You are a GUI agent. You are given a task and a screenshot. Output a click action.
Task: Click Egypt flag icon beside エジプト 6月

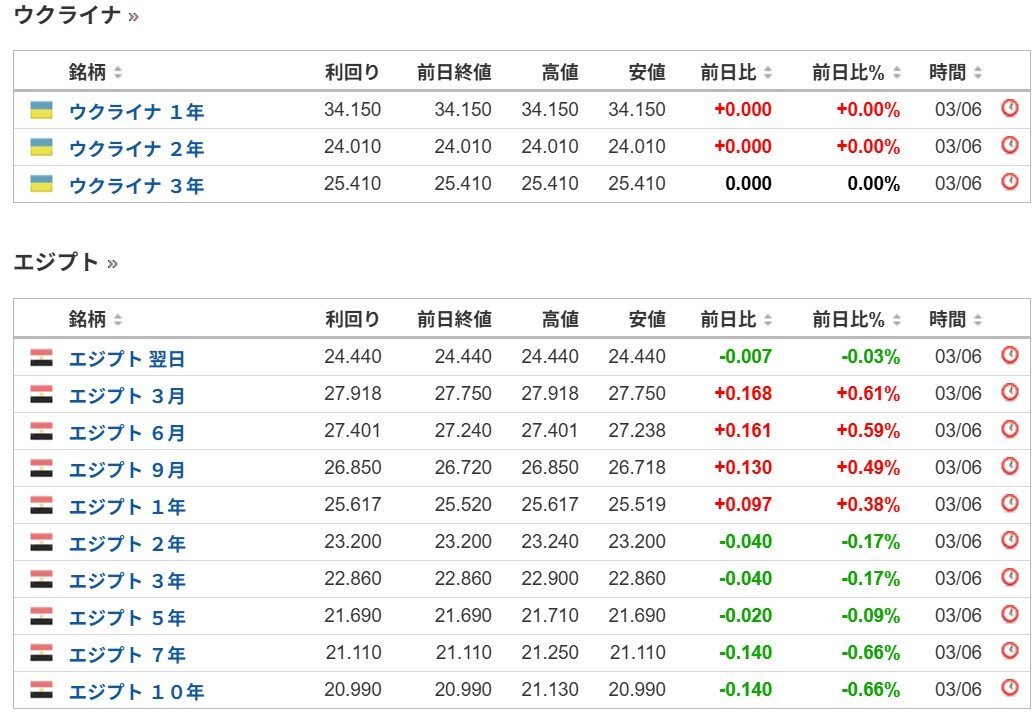pos(41,431)
